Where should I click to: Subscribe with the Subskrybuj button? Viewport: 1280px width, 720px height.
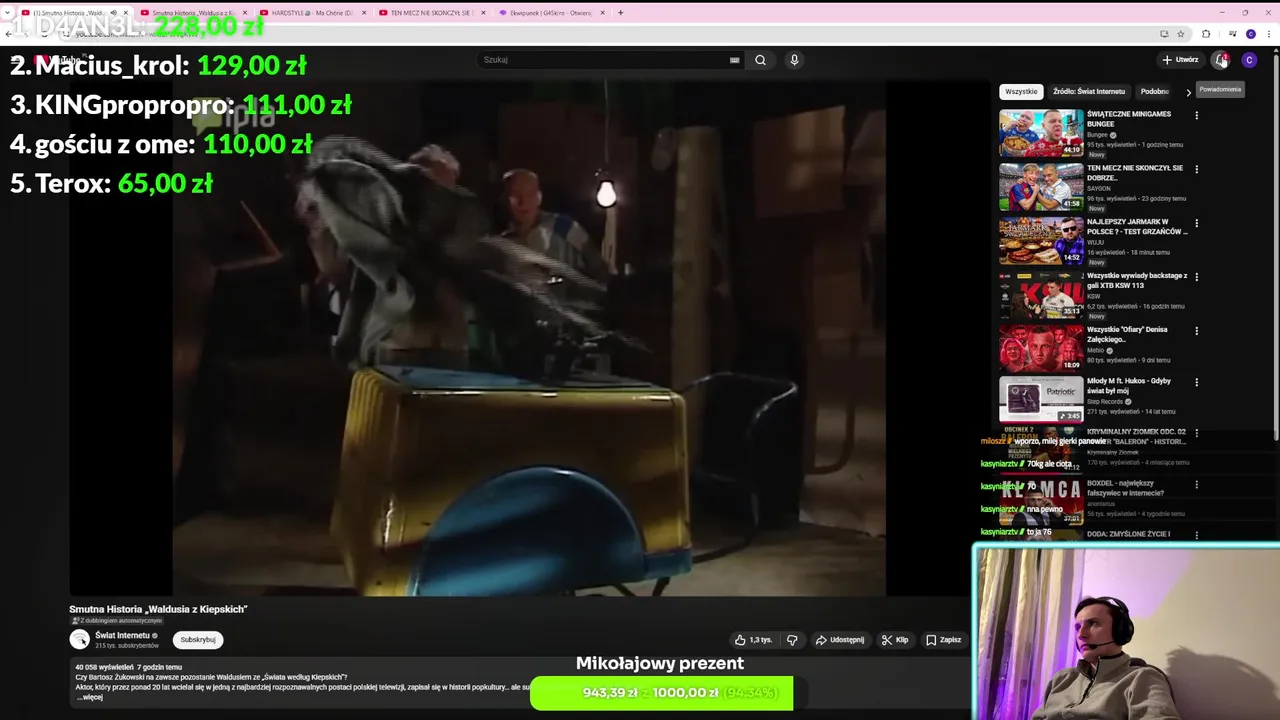[x=198, y=640]
